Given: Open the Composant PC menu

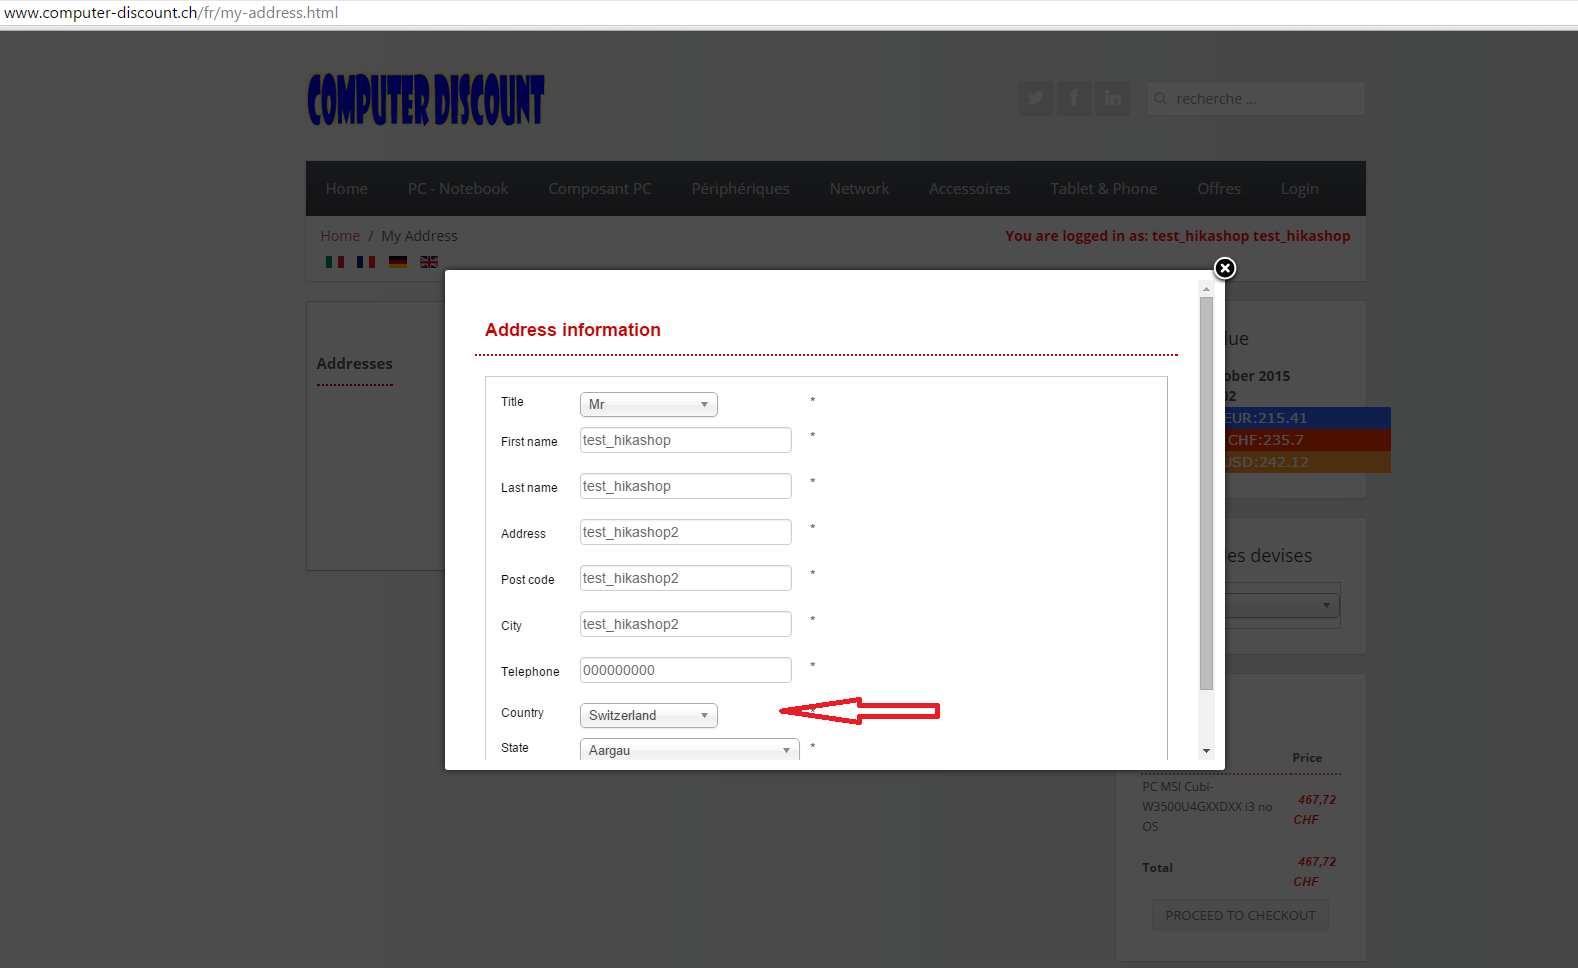Looking at the screenshot, I should [x=600, y=189].
